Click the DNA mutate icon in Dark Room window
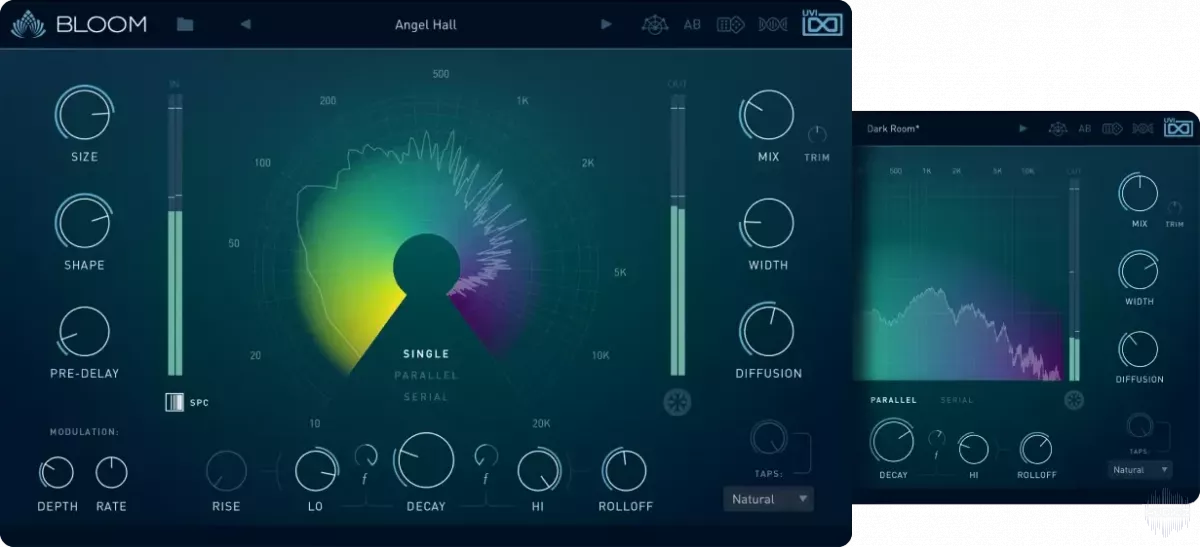The height and width of the screenshot is (547, 1200). (1143, 128)
